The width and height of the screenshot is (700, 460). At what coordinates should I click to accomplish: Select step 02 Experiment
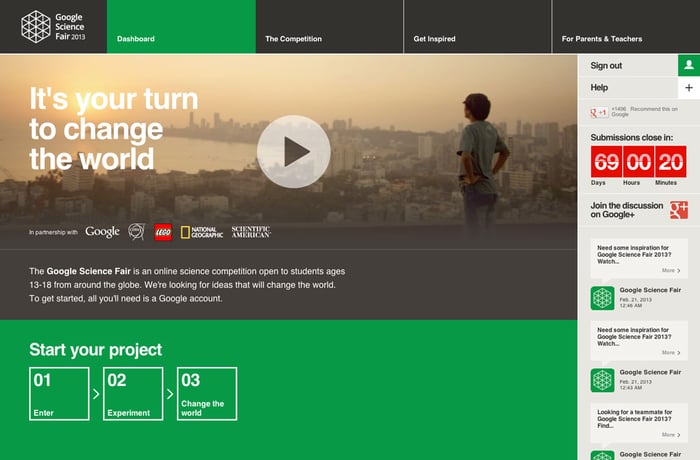pos(133,394)
